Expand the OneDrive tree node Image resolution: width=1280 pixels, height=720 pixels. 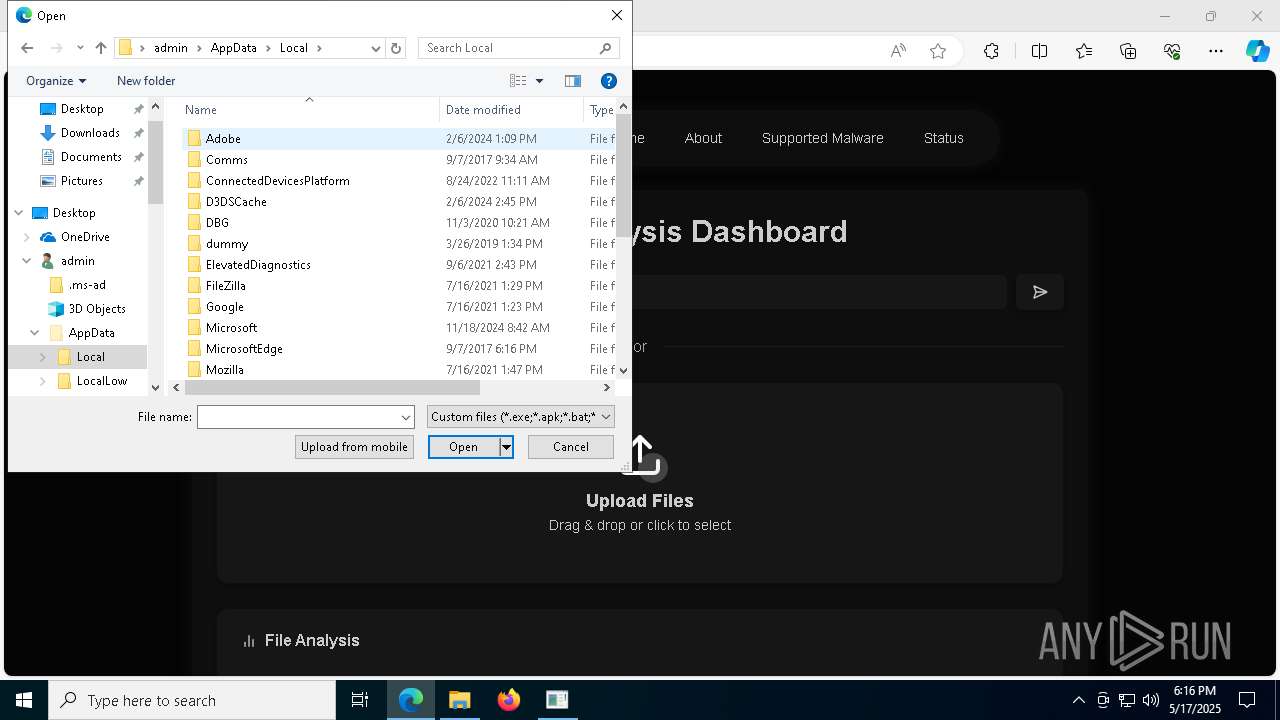coord(27,237)
